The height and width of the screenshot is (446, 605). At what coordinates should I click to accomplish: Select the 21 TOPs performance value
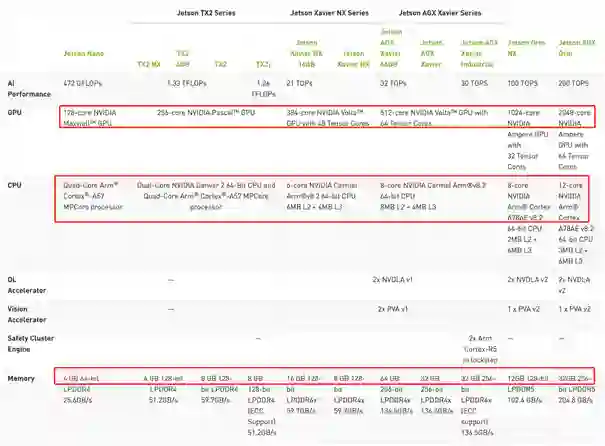tap(299, 83)
